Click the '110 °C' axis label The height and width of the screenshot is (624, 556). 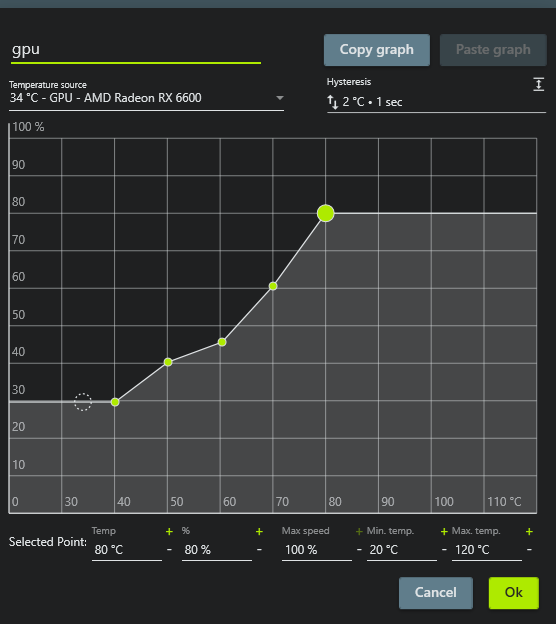point(504,502)
